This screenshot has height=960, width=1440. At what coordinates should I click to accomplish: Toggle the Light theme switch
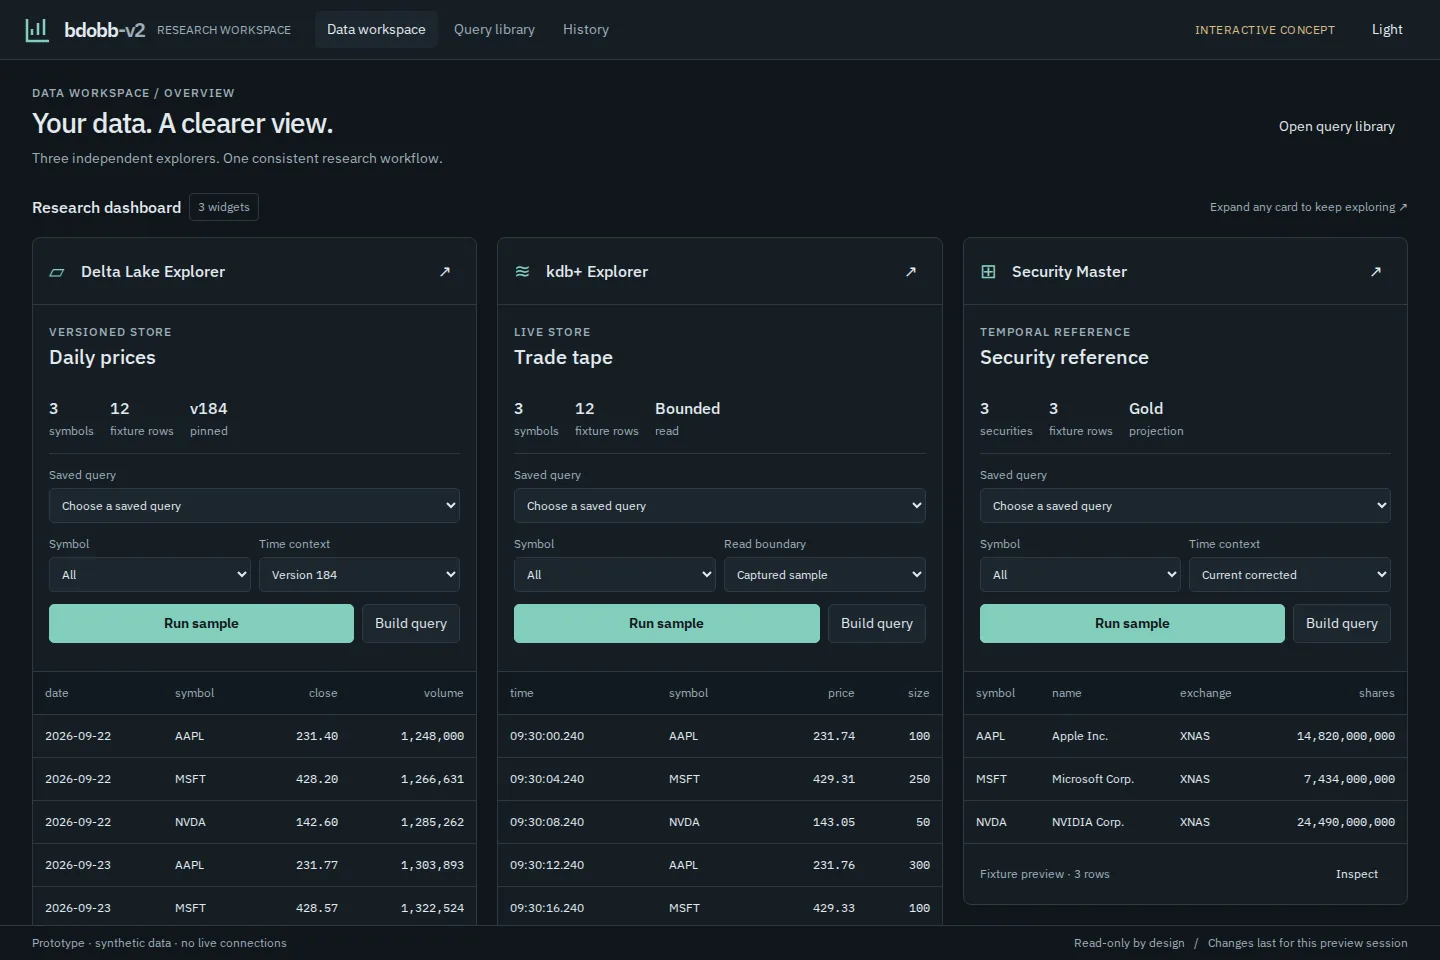[1387, 29]
